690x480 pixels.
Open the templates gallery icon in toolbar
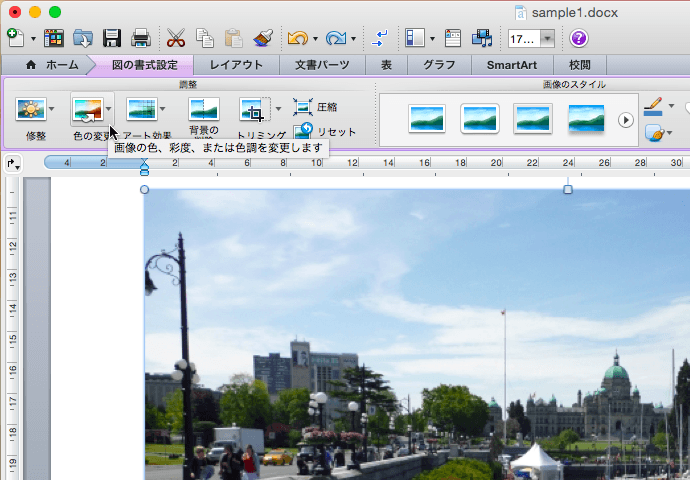click(54, 39)
